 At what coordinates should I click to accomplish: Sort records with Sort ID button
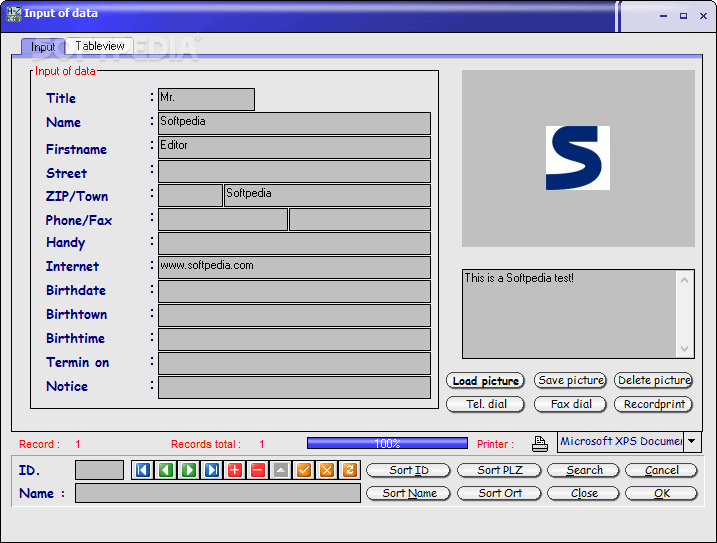click(x=408, y=470)
